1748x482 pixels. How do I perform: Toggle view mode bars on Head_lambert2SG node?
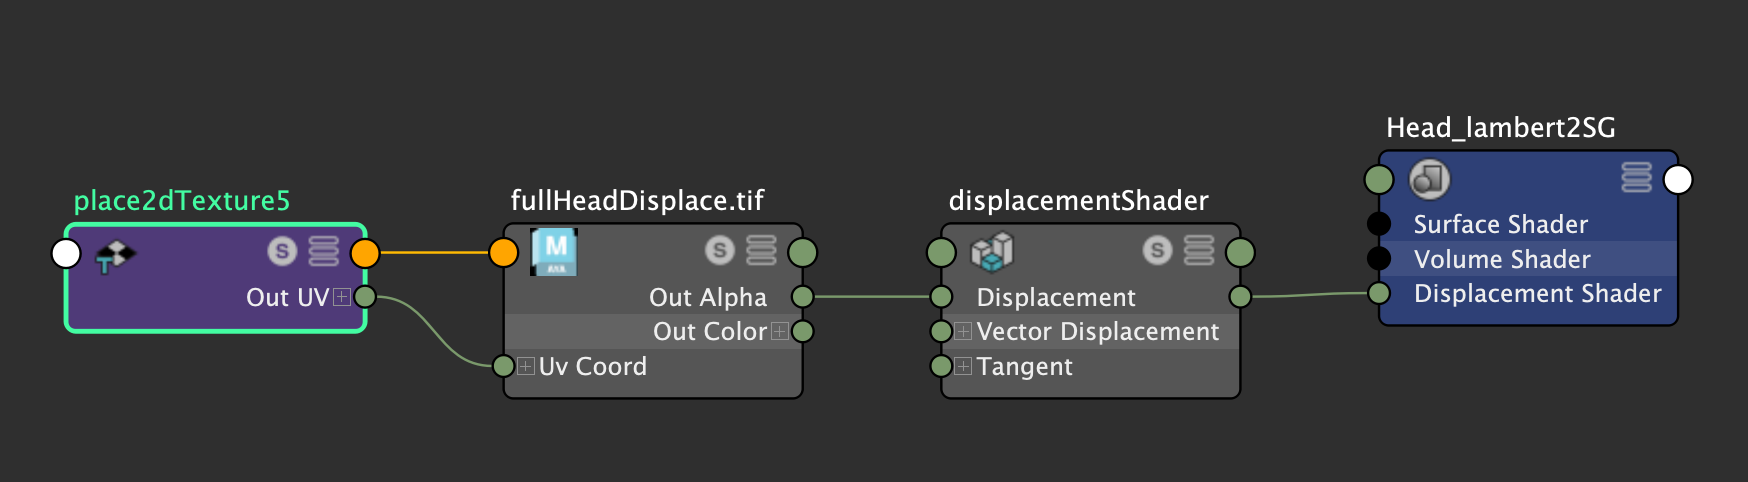coord(1636,177)
